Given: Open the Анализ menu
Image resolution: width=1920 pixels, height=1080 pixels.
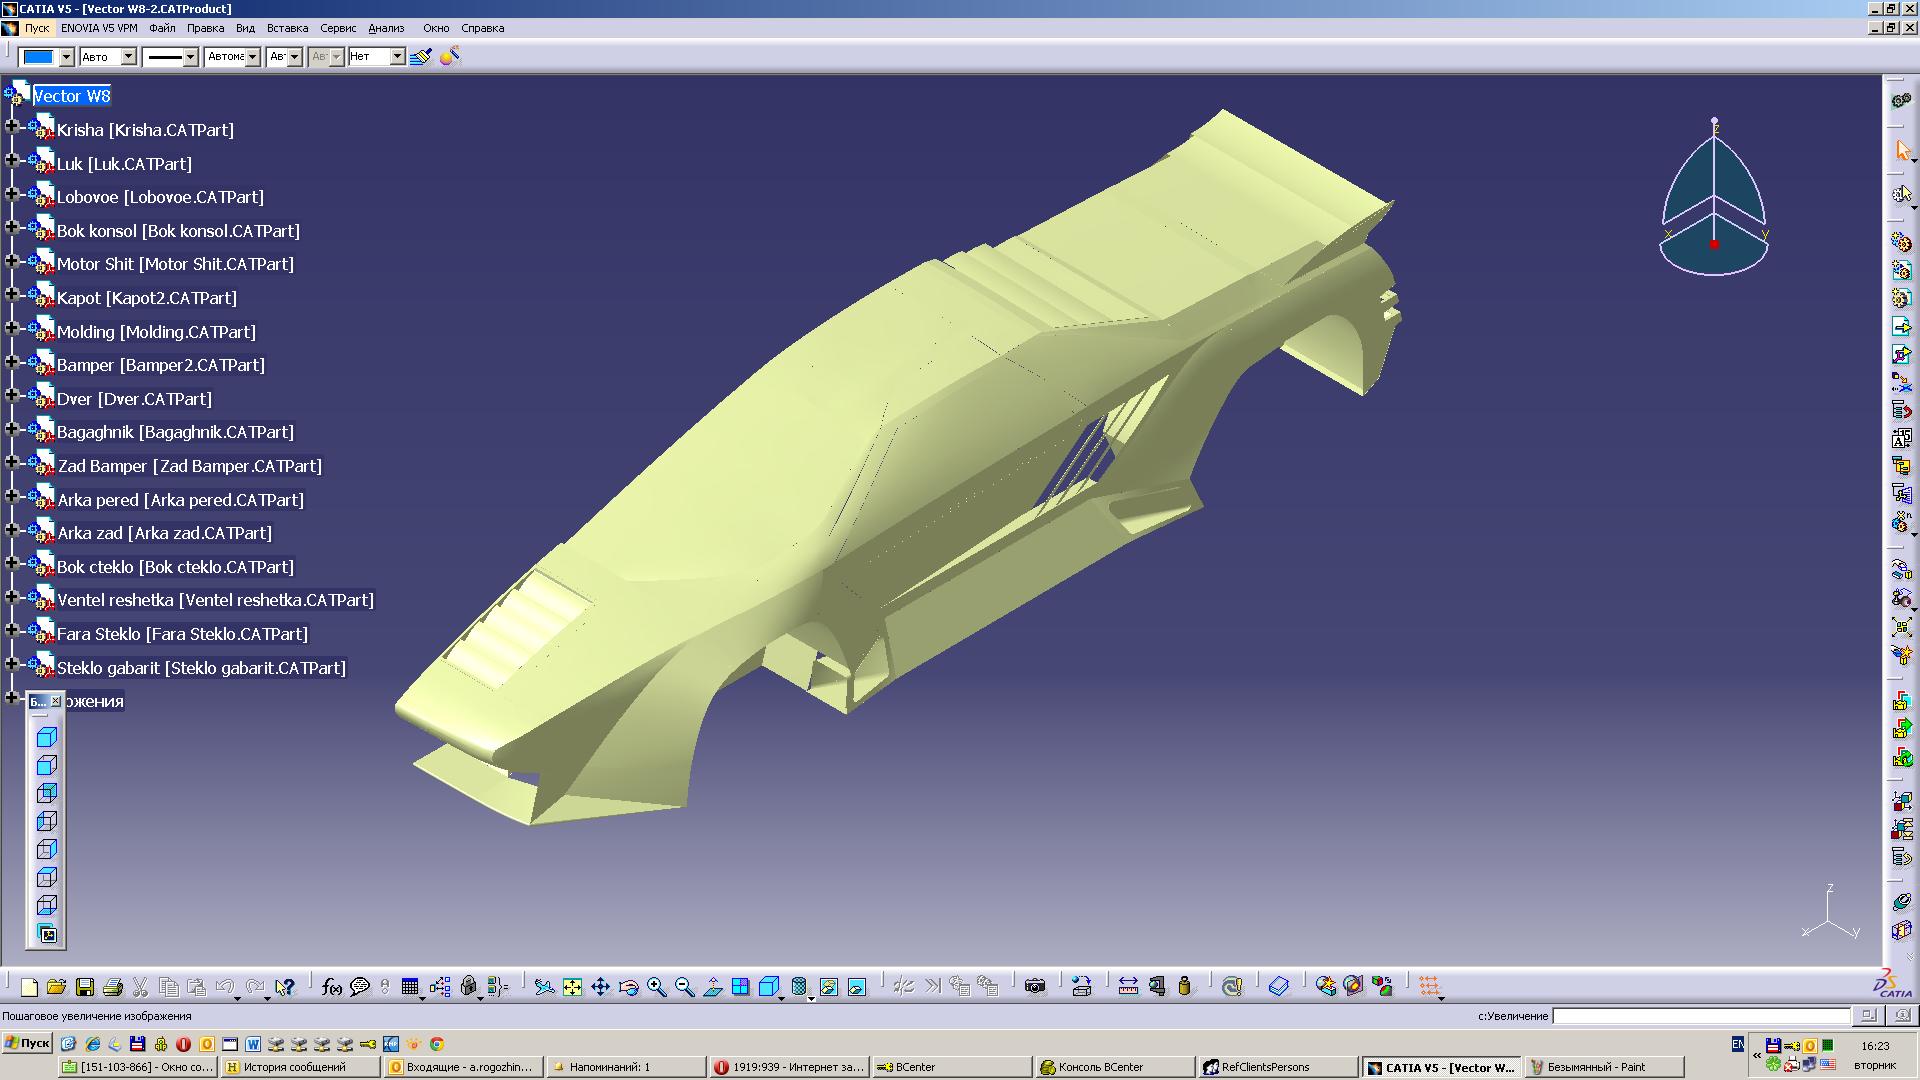Looking at the screenshot, I should tap(386, 28).
